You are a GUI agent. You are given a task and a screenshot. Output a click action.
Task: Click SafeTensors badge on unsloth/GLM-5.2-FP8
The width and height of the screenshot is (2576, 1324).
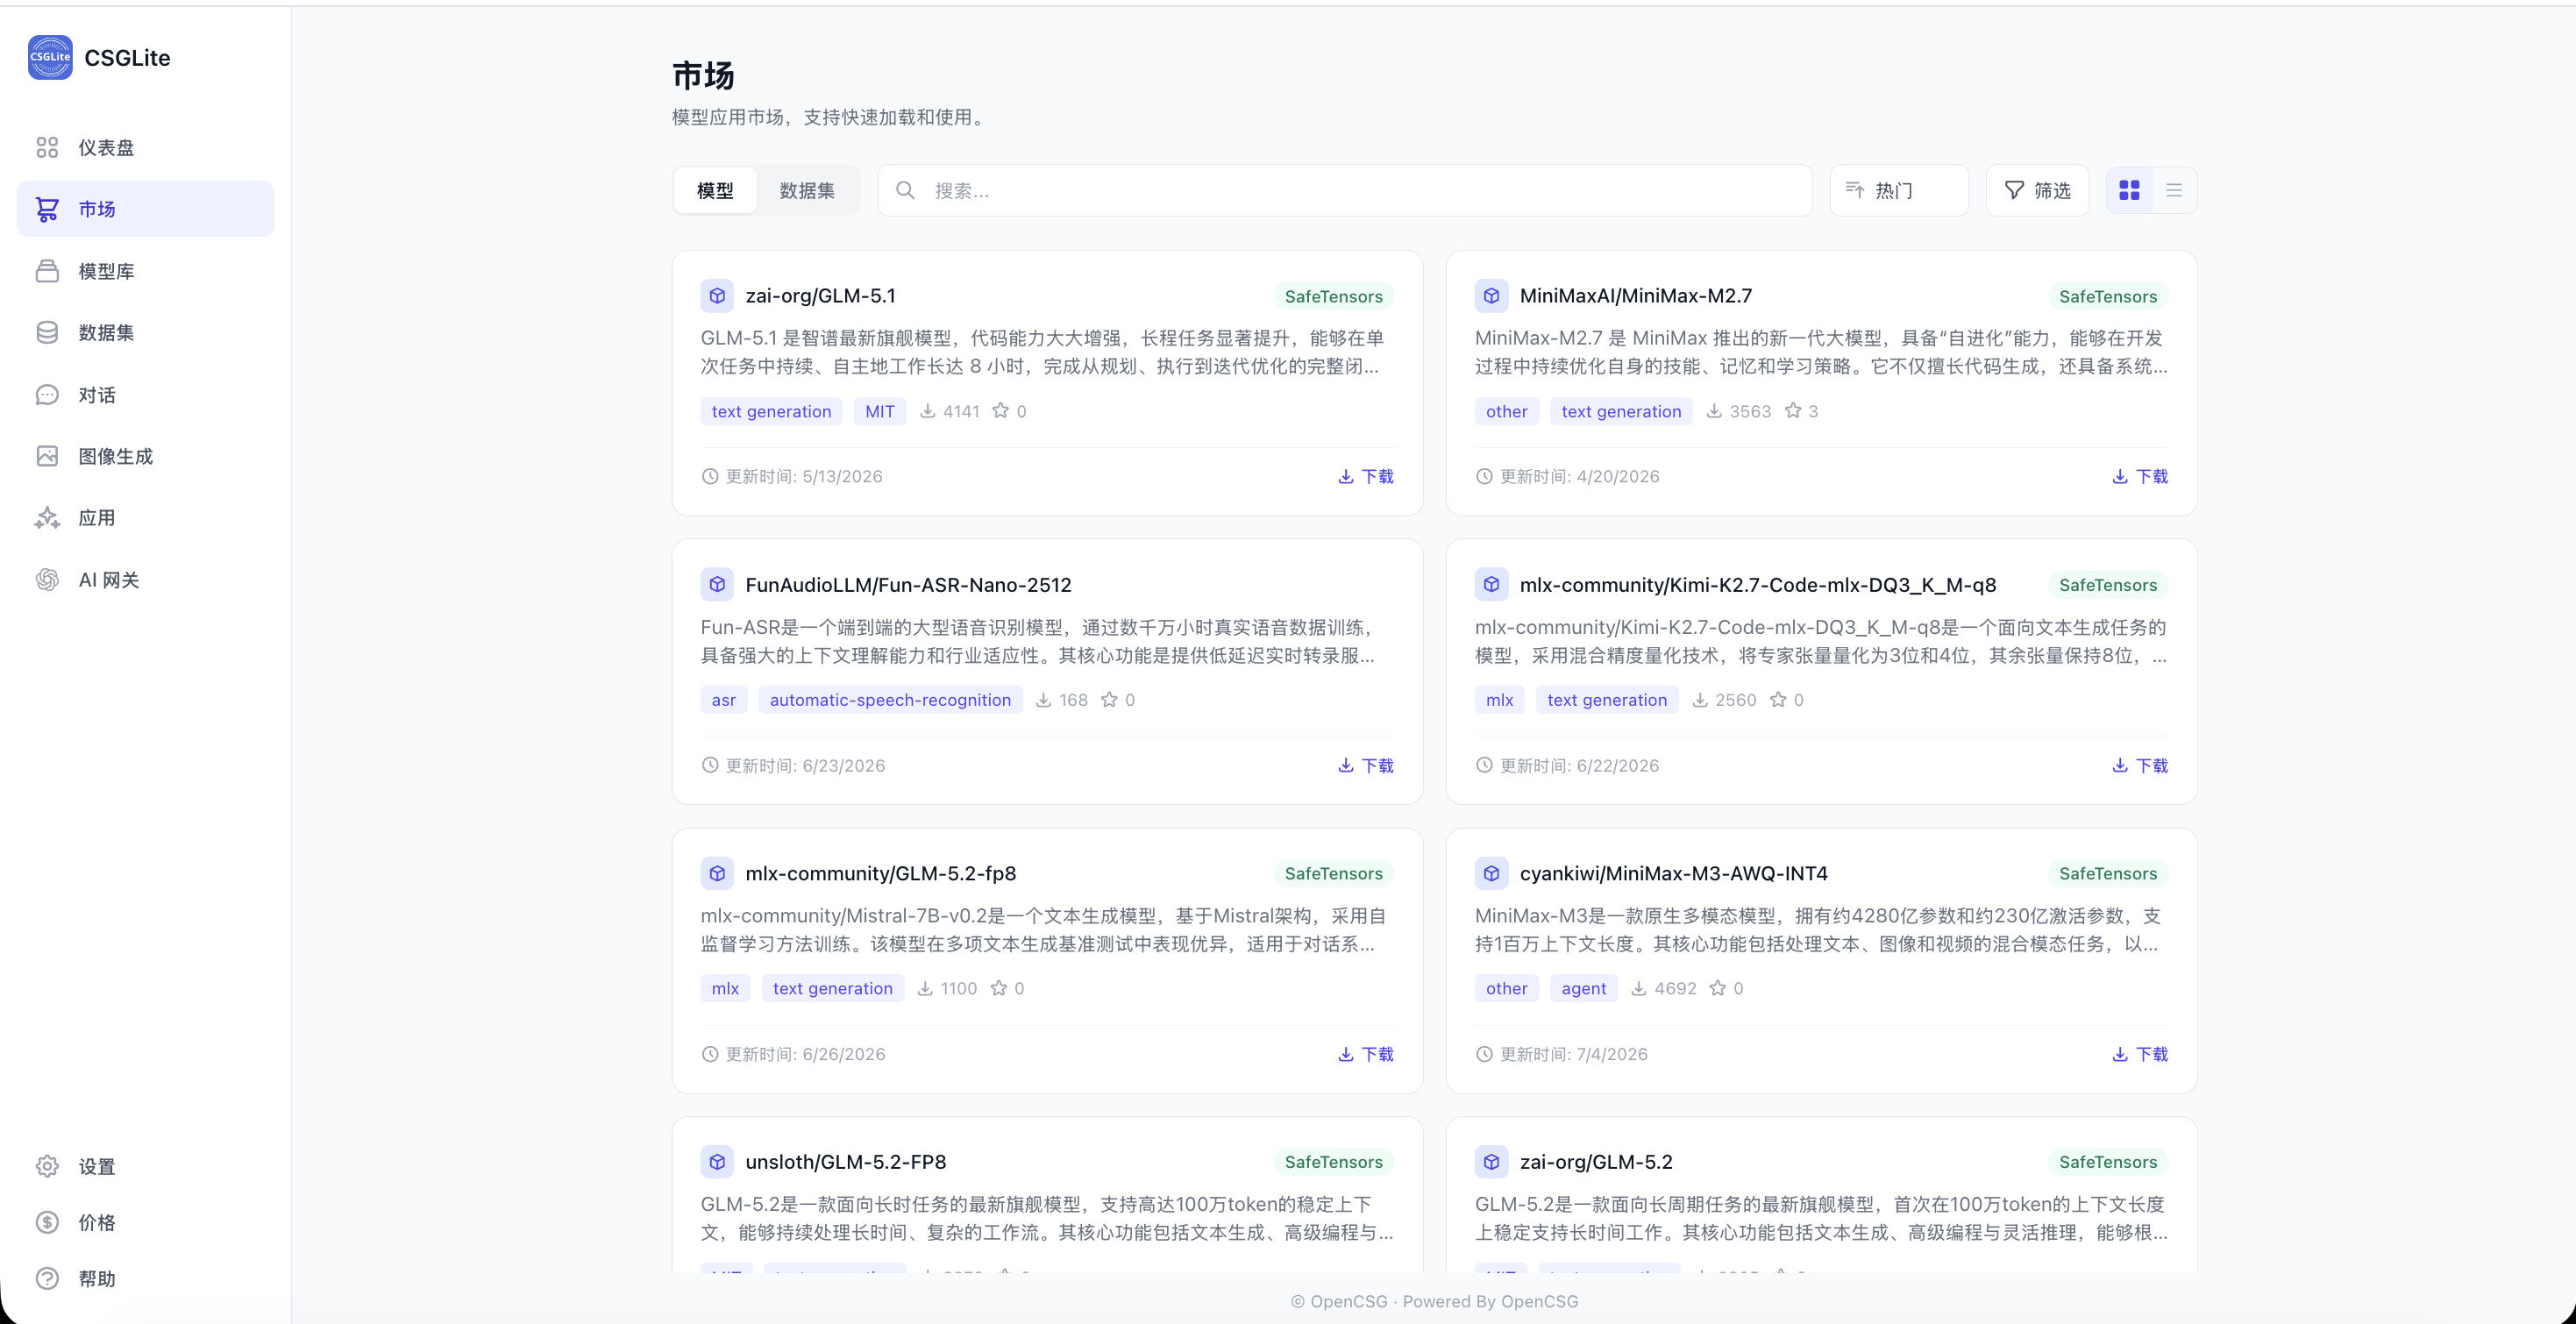pos(1334,1162)
